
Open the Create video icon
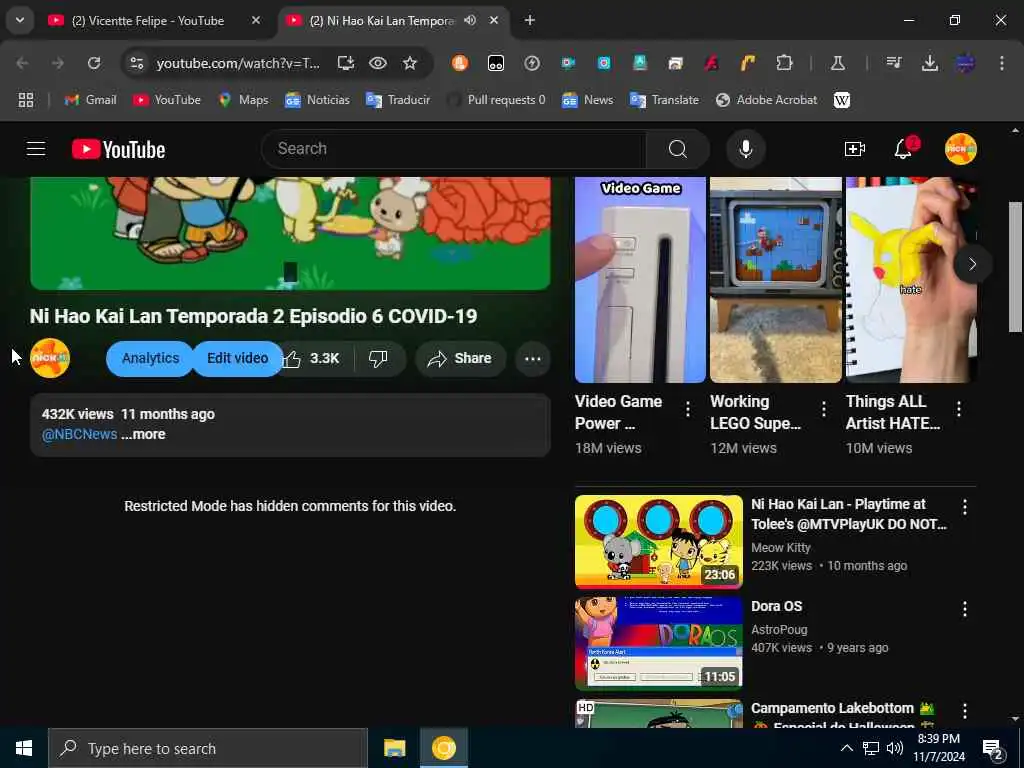click(x=854, y=150)
